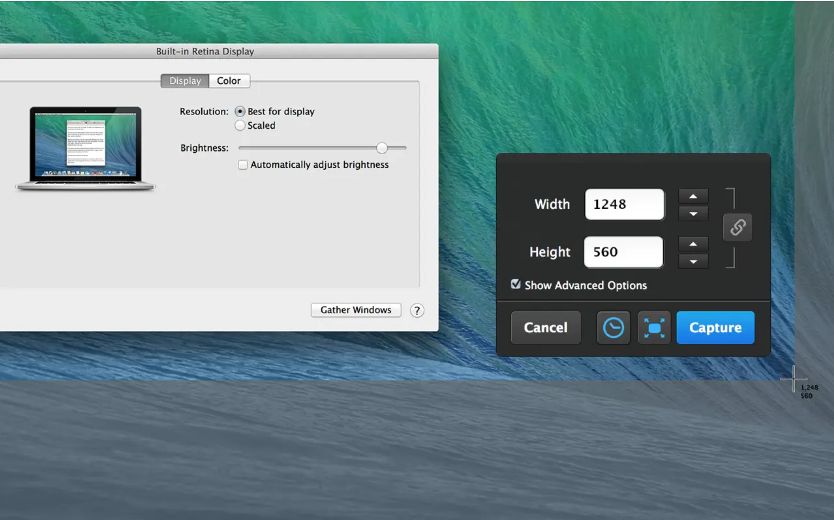Image resolution: width=834 pixels, height=520 pixels.
Task: Switch to the Color tab
Action: [x=229, y=81]
